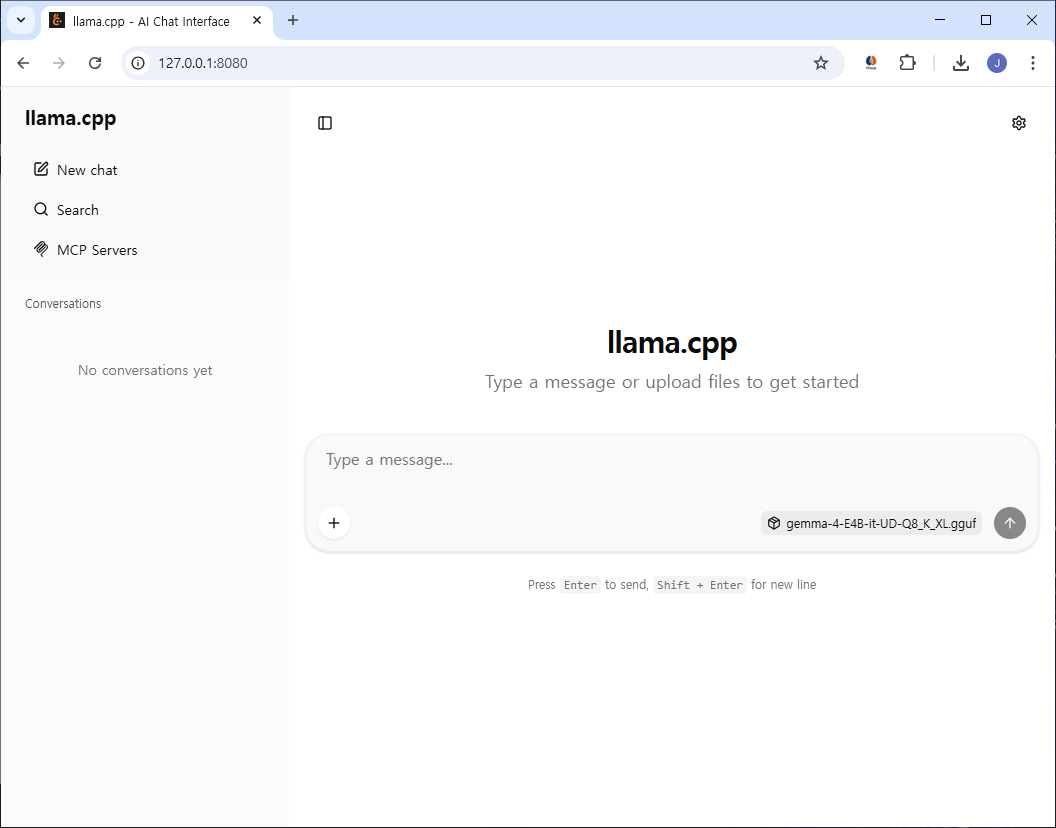
Task: Go forward in browser history
Action: pos(59,63)
